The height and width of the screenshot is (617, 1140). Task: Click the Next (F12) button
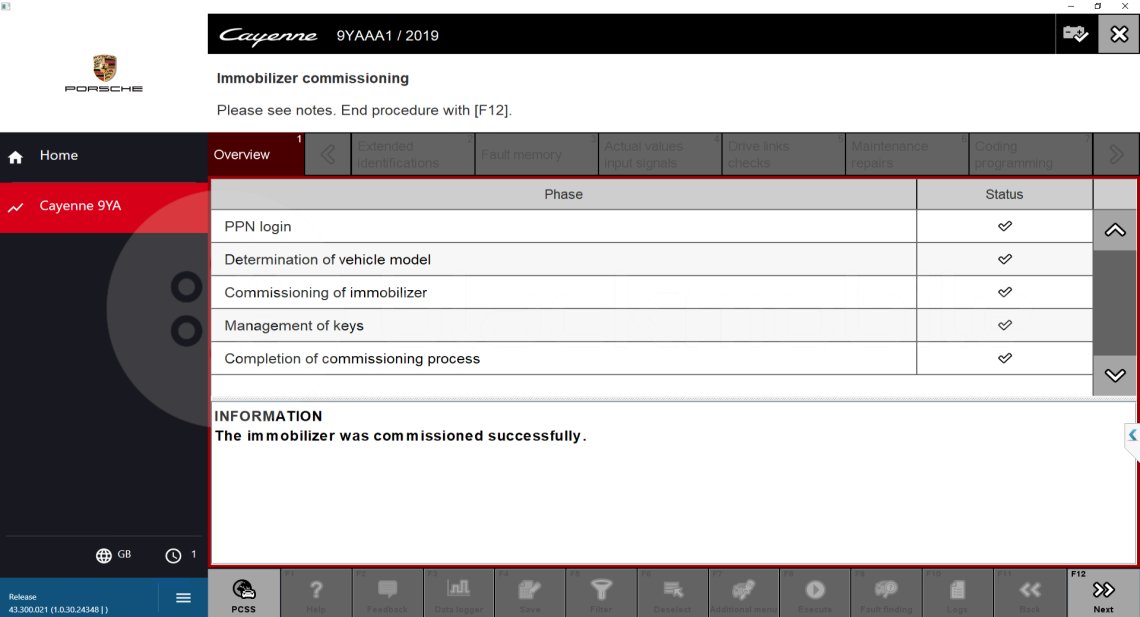[1103, 593]
